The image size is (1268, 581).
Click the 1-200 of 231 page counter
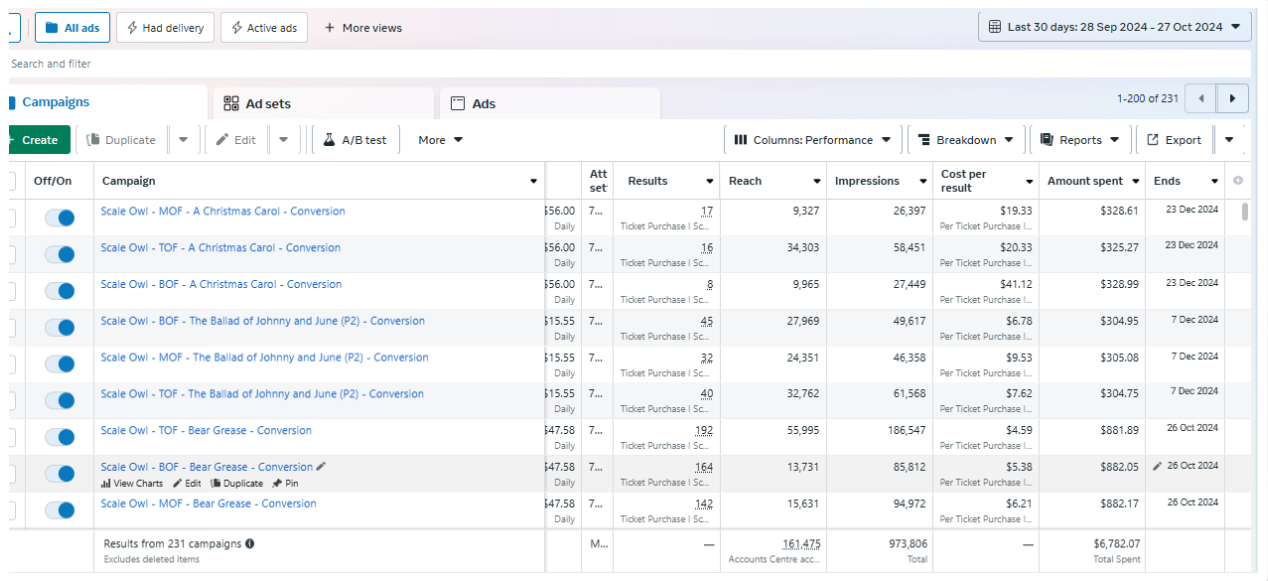pyautogui.click(x=1147, y=98)
